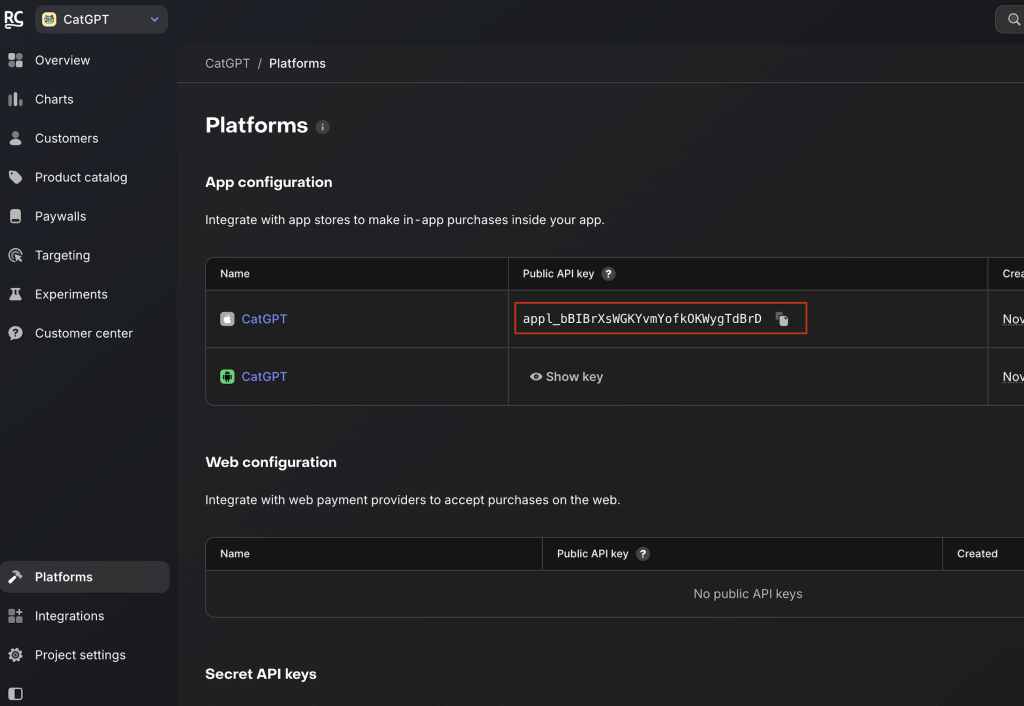Navigate to Customer center
The image size is (1024, 706).
tap(84, 334)
